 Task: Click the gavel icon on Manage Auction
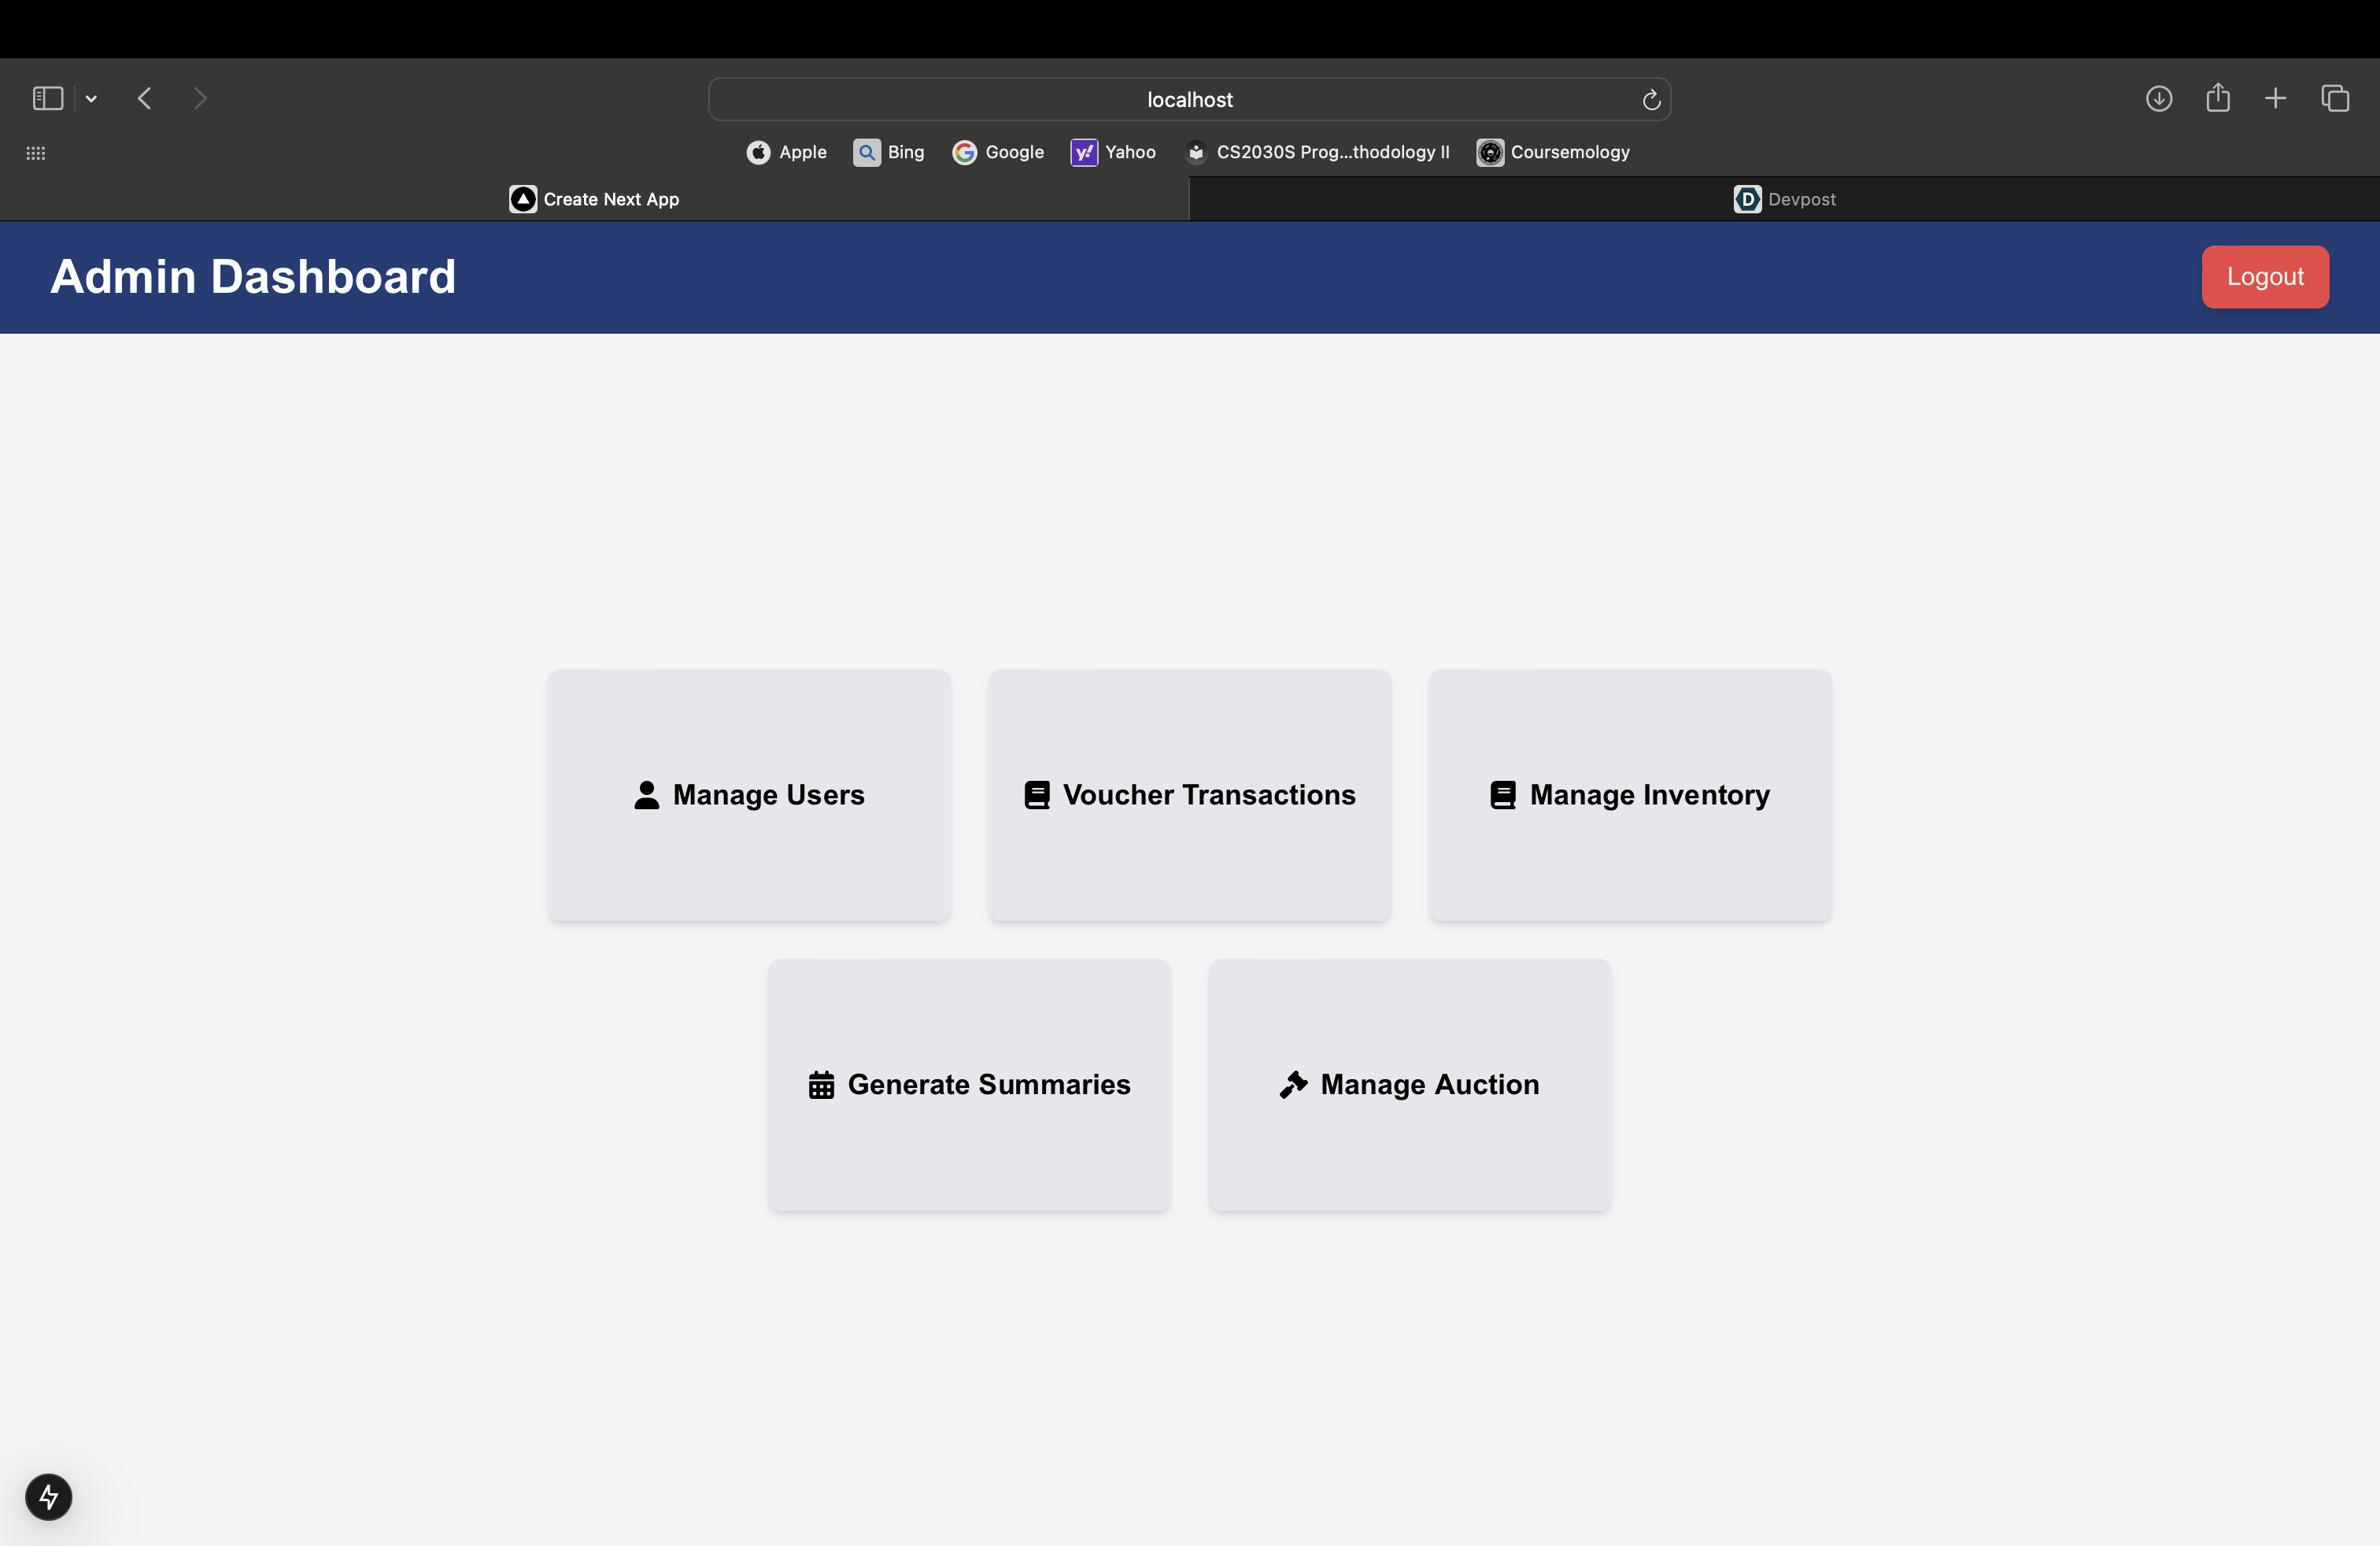[x=1293, y=1085]
